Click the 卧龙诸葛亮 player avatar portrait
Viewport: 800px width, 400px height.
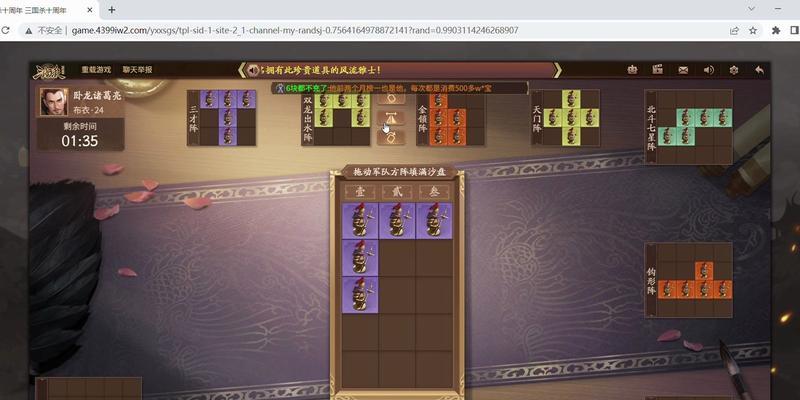coord(54,102)
